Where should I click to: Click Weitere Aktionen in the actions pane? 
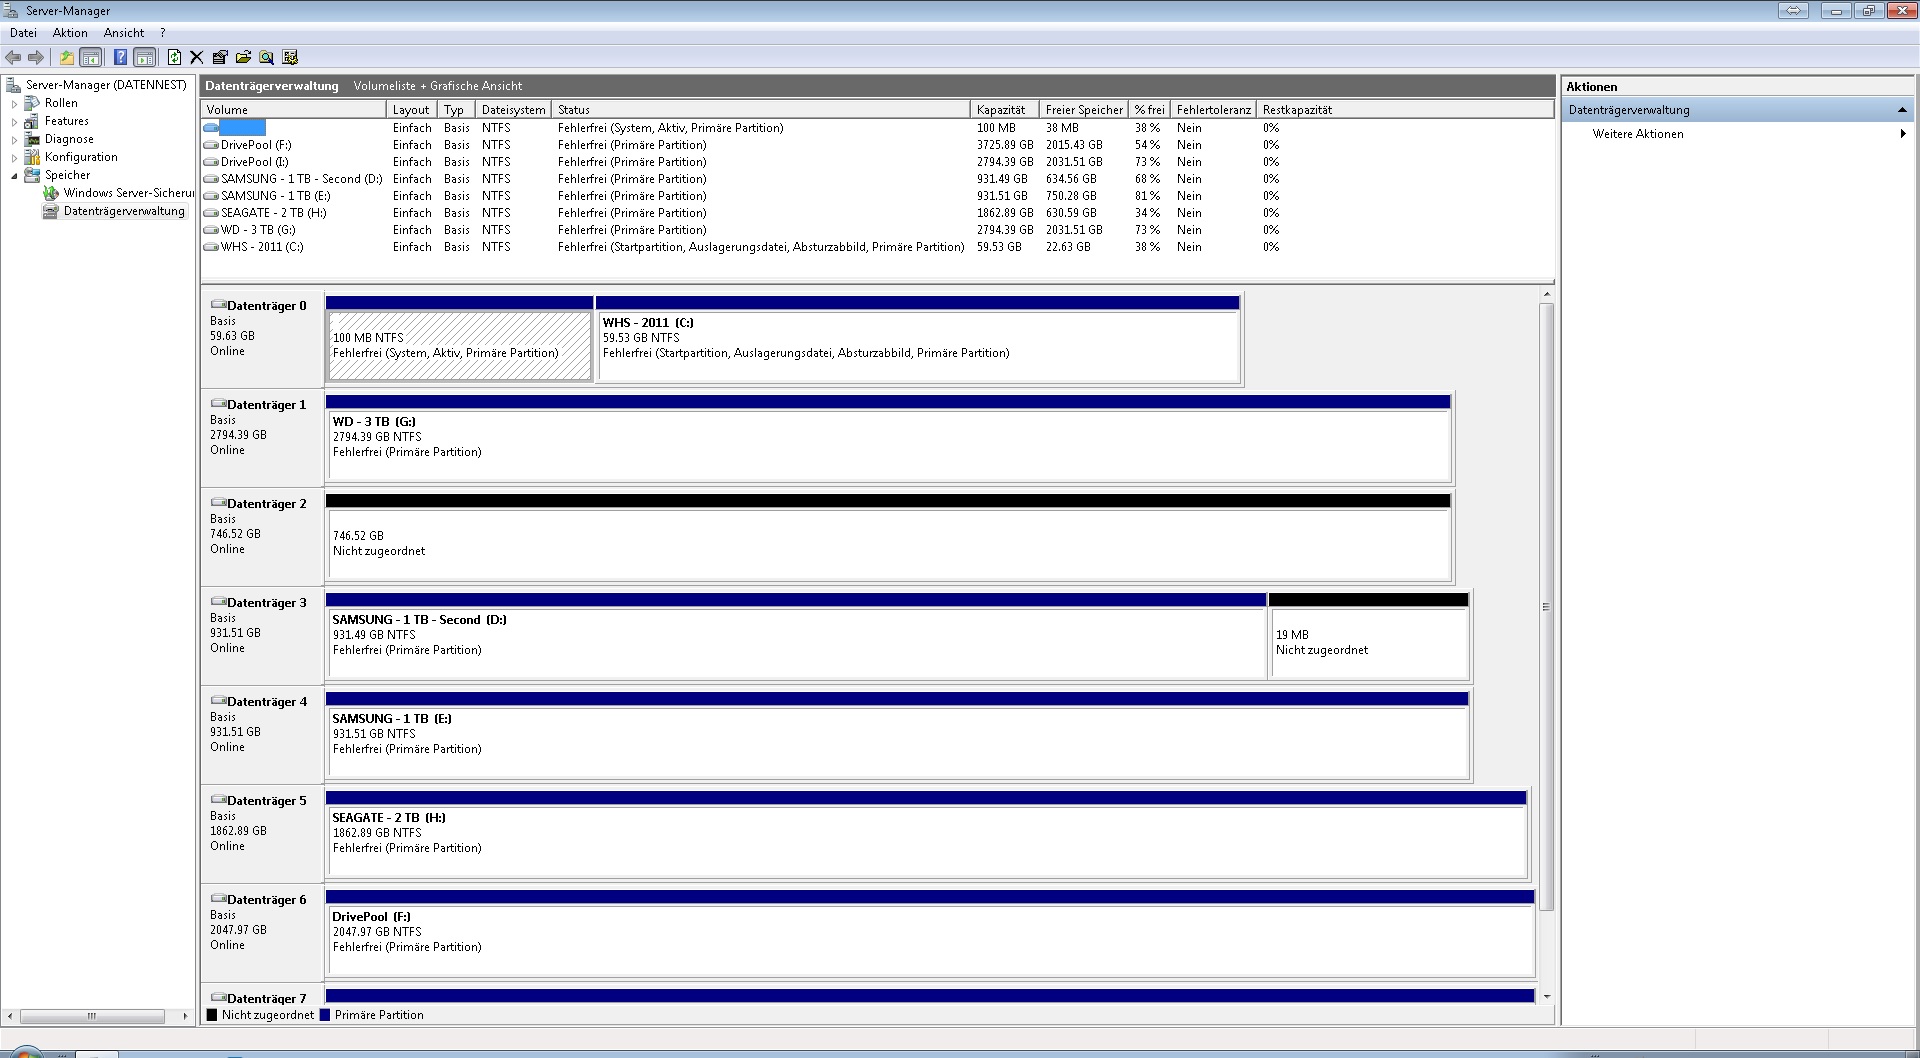pos(1638,134)
